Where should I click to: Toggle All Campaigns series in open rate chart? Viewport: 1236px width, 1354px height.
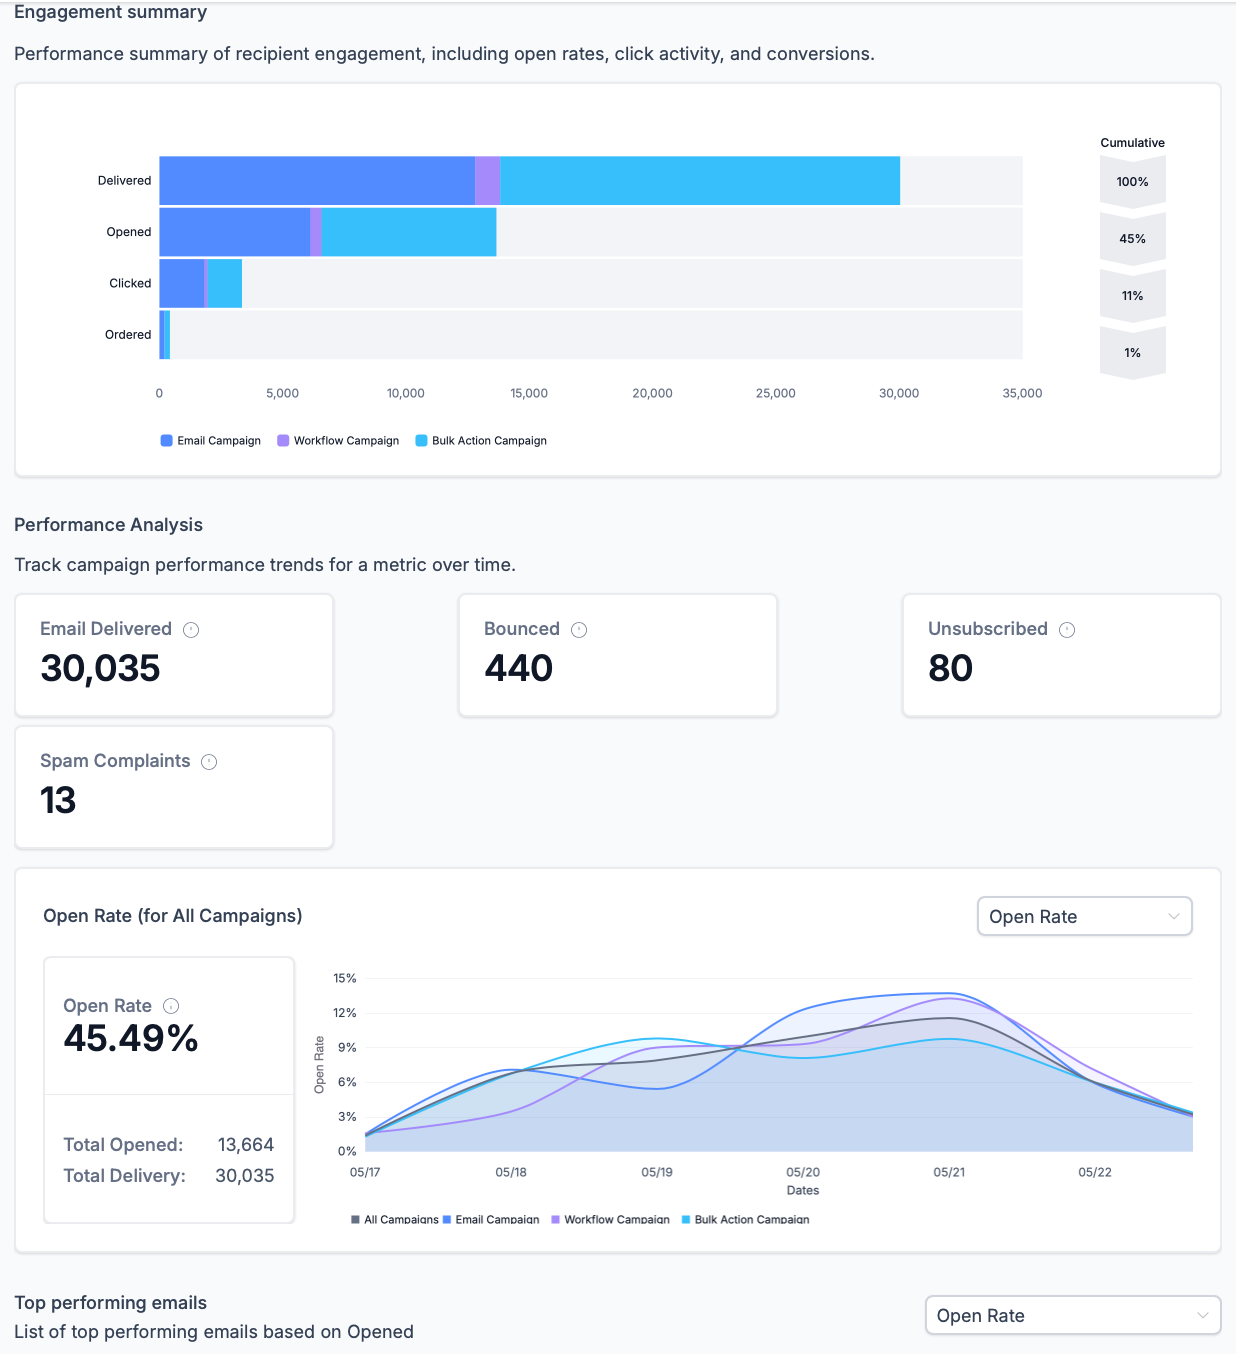tap(395, 1220)
